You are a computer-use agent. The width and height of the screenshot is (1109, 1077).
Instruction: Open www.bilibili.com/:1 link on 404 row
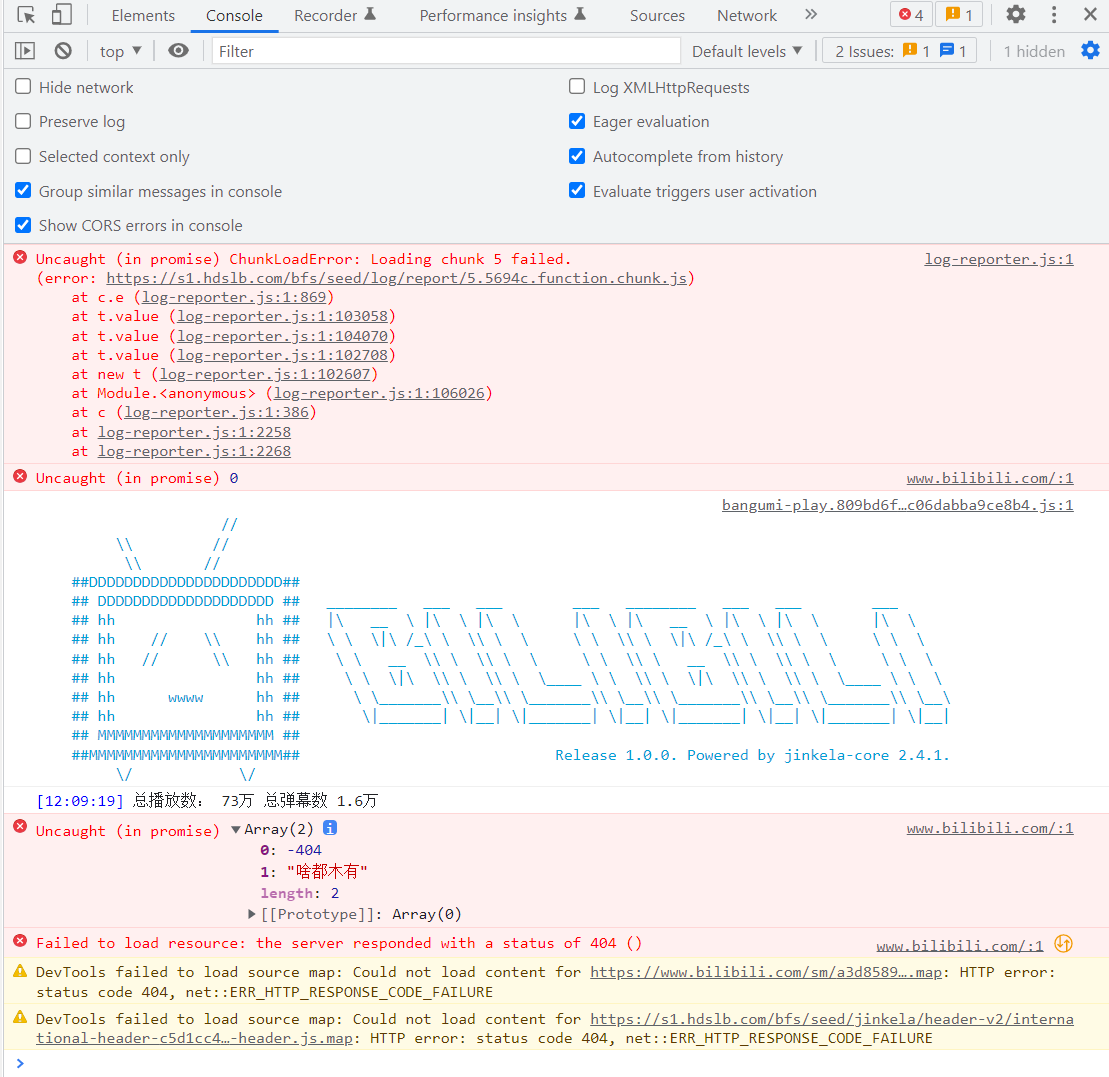click(960, 946)
